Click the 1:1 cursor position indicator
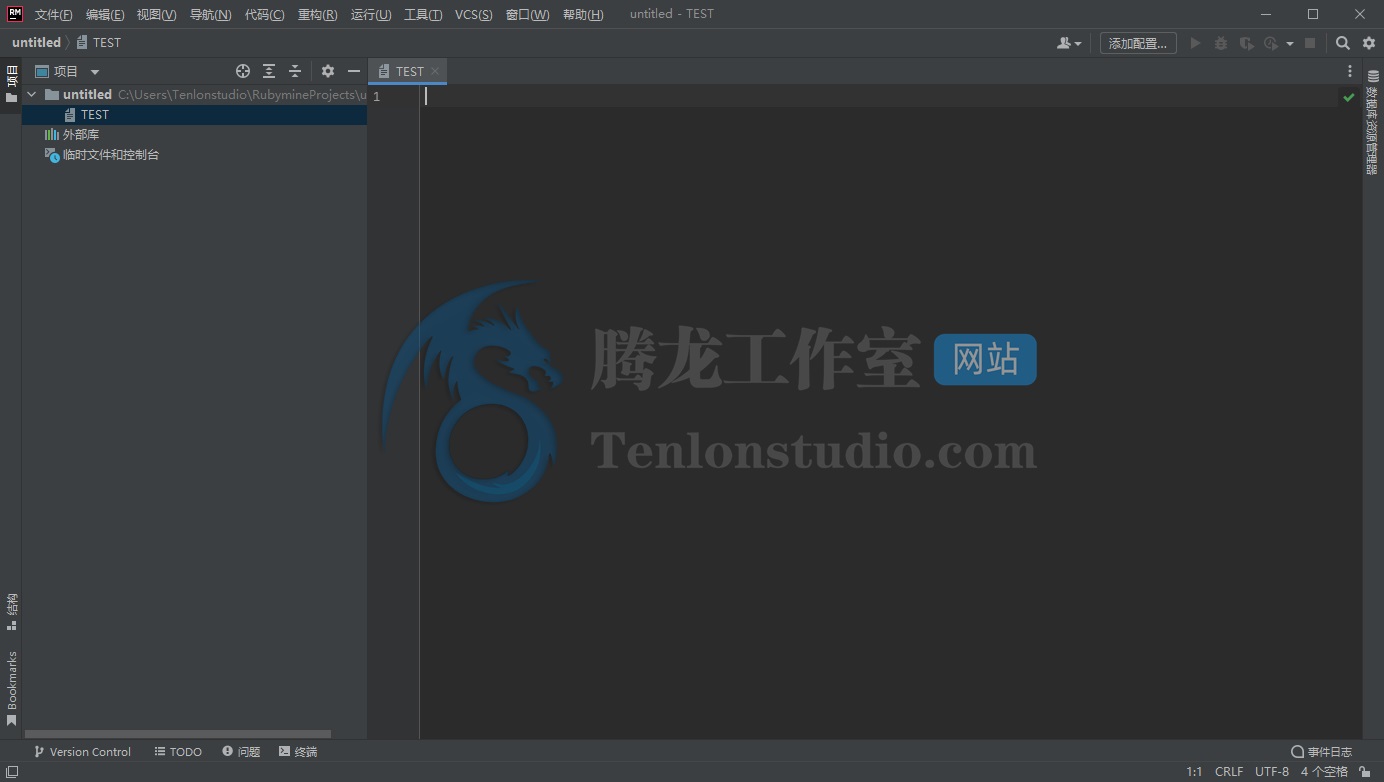 (1194, 772)
